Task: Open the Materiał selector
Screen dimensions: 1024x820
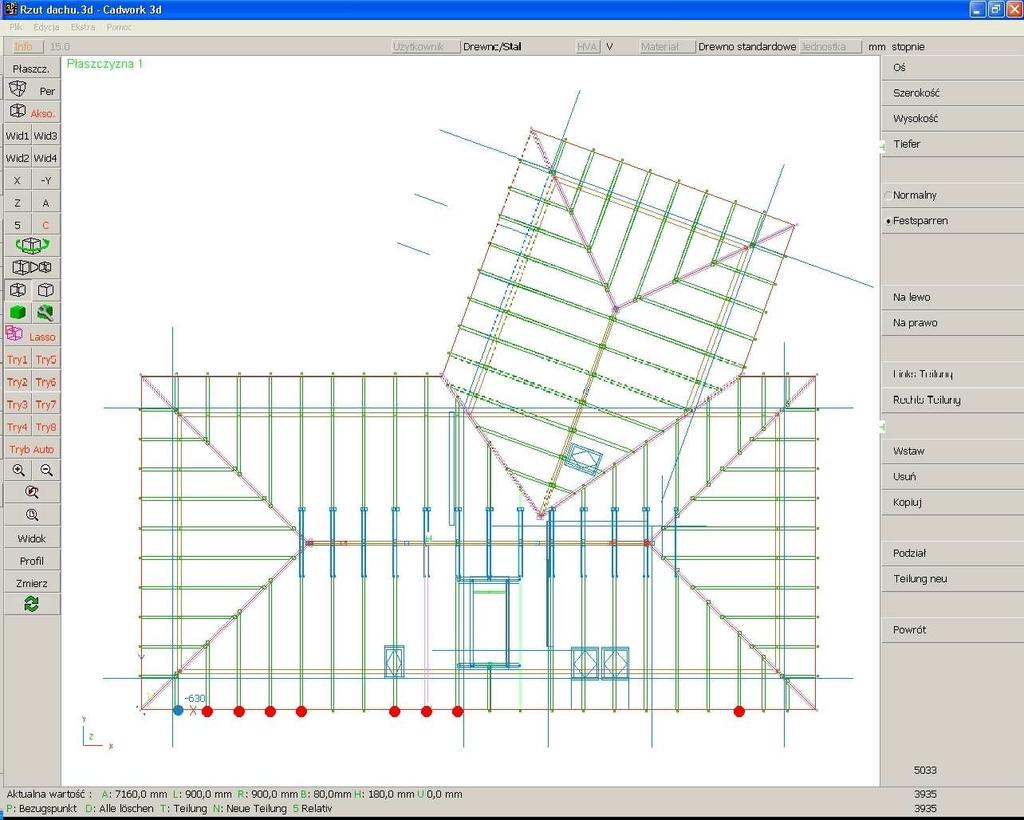Action: 667,46
